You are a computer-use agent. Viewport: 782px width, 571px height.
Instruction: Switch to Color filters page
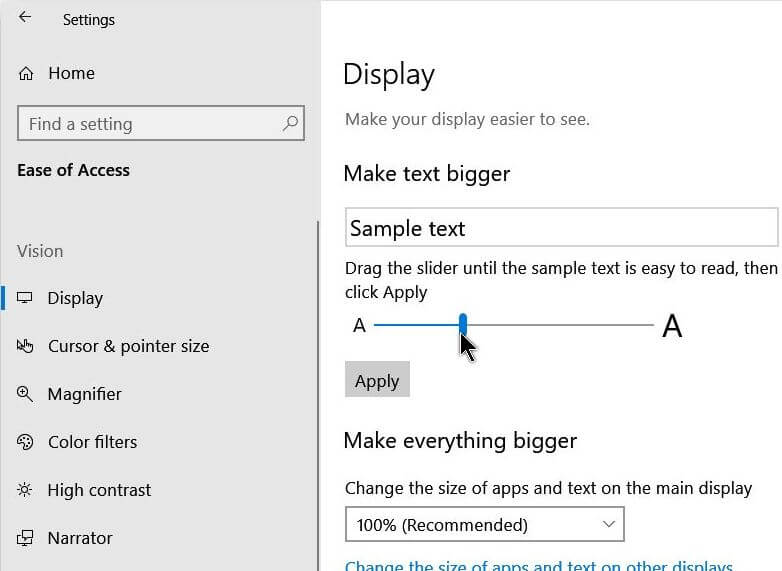[x=92, y=442]
